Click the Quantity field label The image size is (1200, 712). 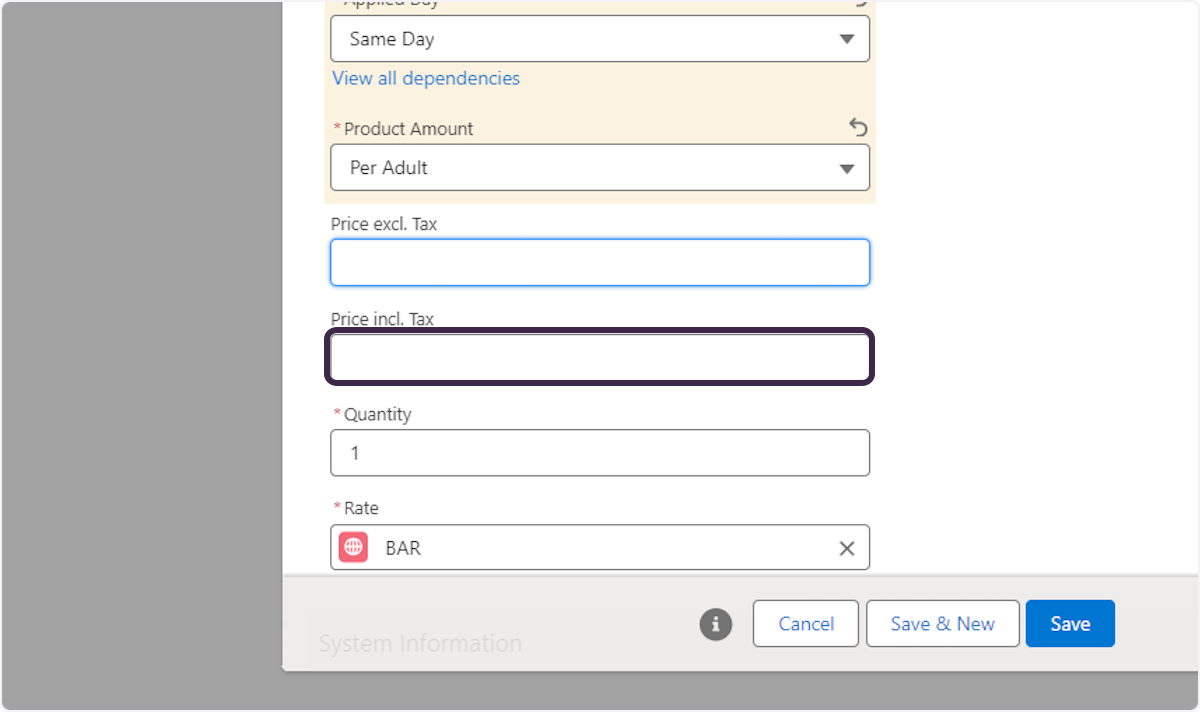click(377, 414)
